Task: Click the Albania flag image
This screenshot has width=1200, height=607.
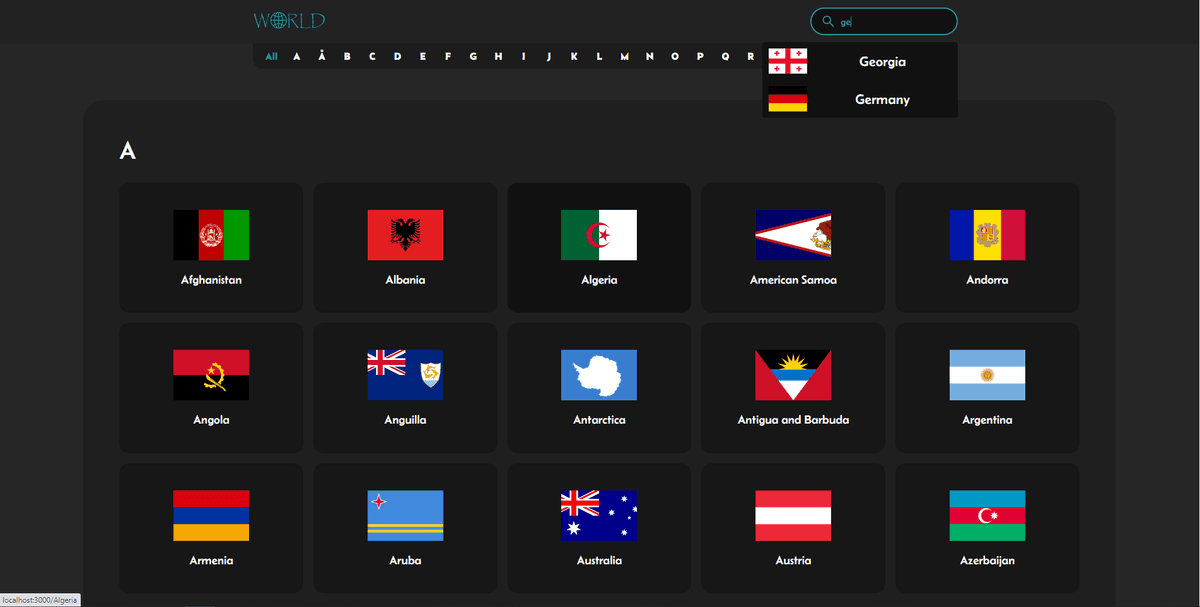Action: click(x=405, y=235)
